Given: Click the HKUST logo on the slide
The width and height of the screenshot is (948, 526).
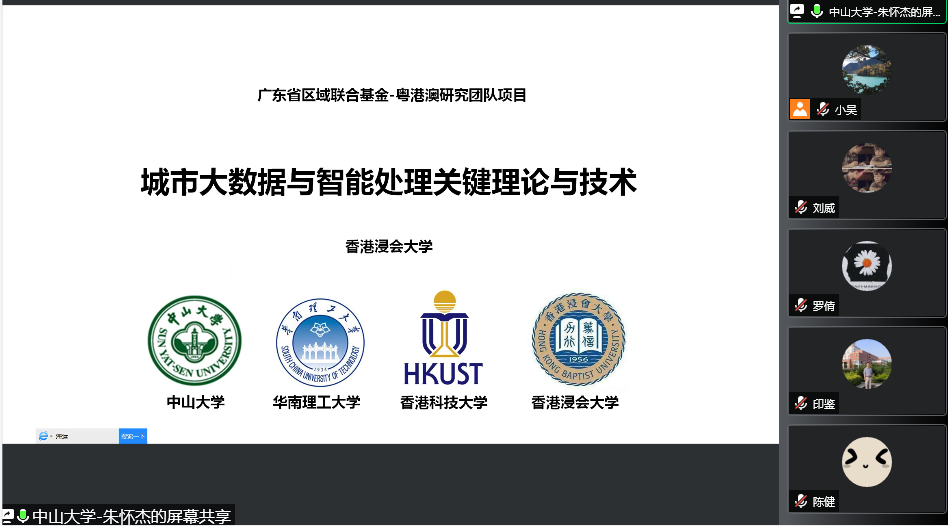Looking at the screenshot, I should [x=443, y=339].
